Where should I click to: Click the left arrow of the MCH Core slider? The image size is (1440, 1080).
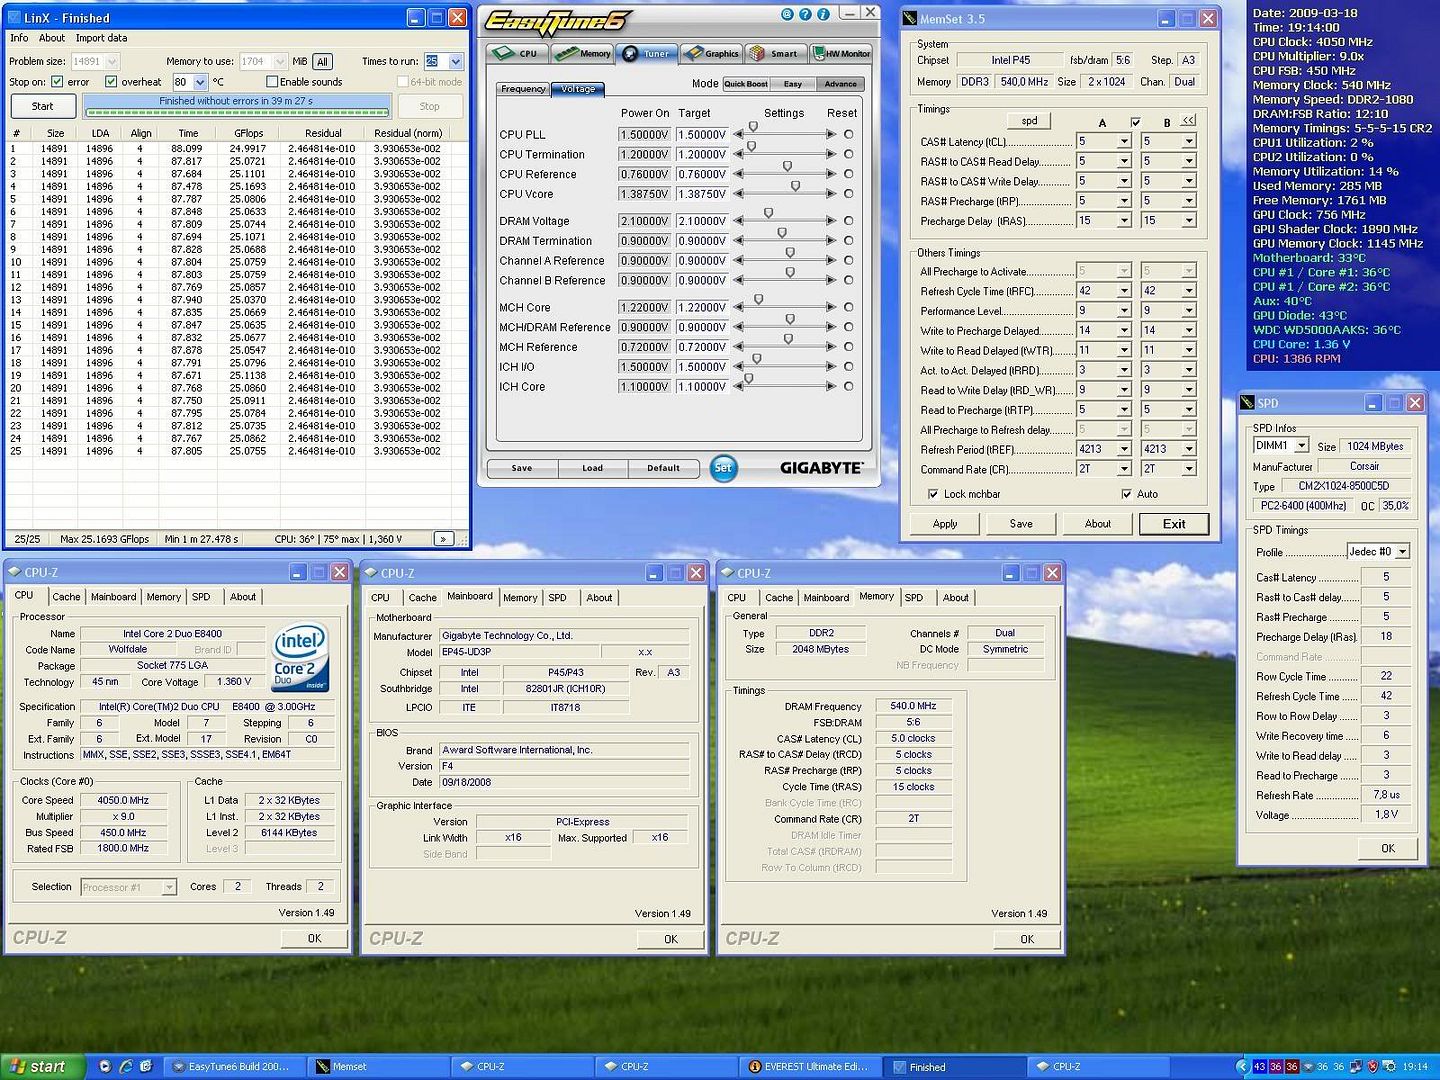tap(739, 307)
